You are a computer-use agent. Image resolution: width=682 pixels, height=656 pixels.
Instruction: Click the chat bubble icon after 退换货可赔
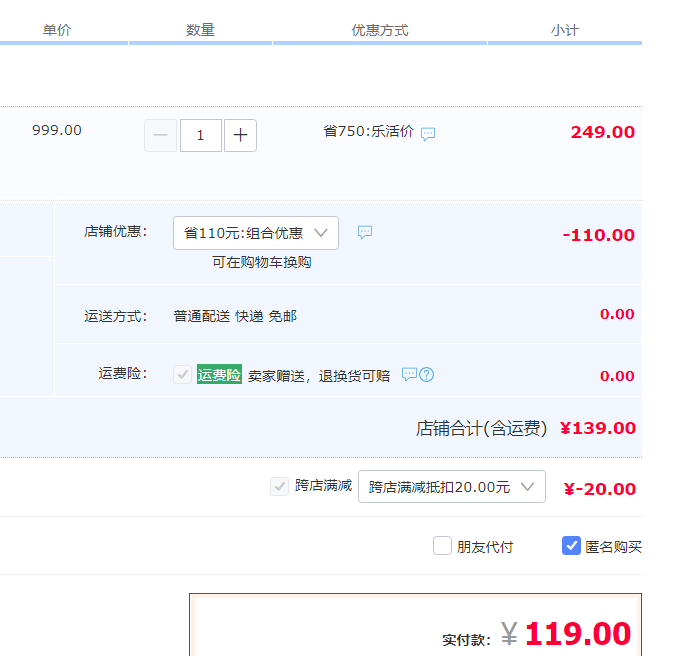tap(408, 374)
